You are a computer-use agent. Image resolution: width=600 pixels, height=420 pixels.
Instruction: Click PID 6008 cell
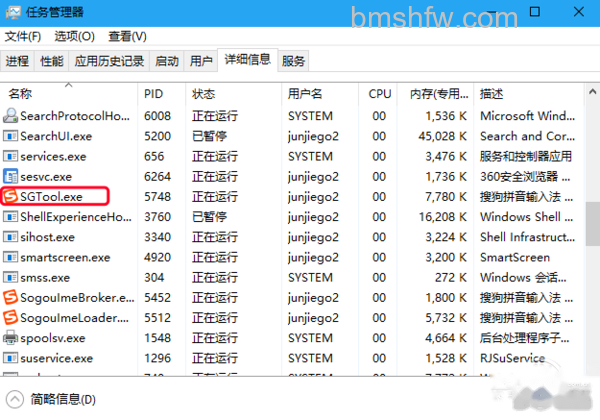point(157,116)
